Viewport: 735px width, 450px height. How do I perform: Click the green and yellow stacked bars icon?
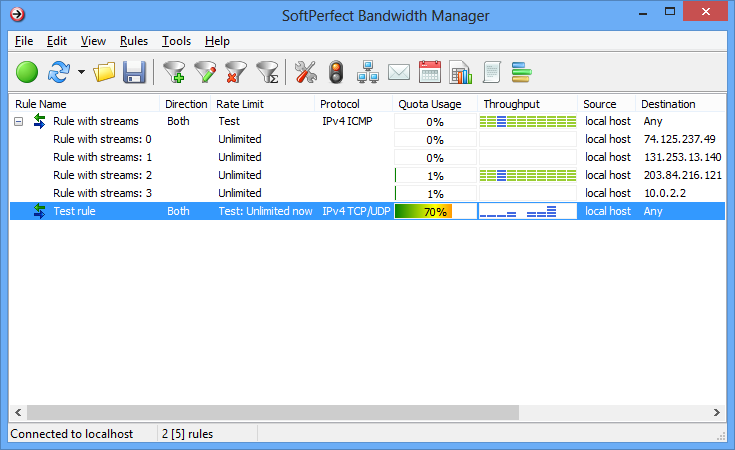pos(521,72)
